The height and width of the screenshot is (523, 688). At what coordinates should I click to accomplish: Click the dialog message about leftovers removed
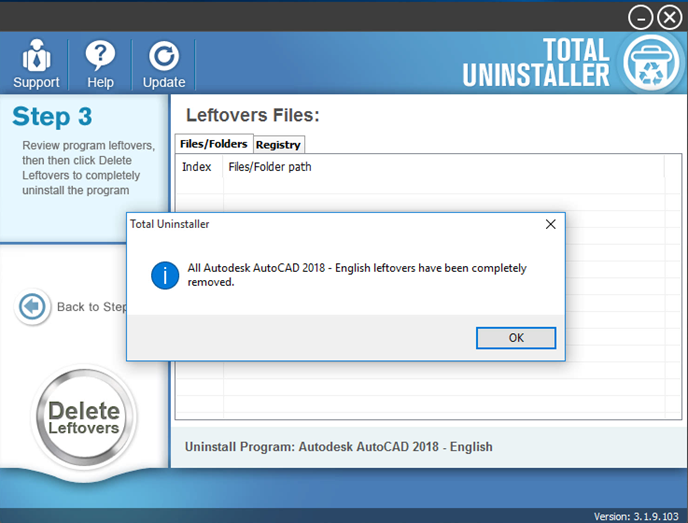tap(357, 275)
